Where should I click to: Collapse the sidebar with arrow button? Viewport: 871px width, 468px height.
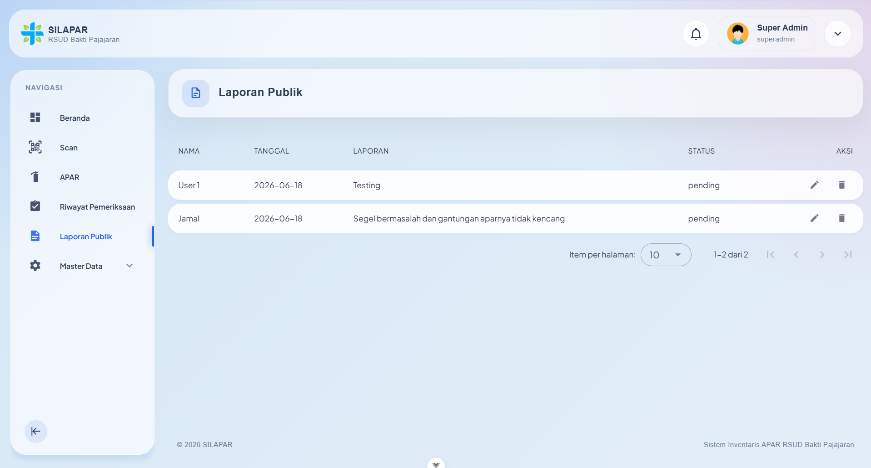tap(36, 431)
